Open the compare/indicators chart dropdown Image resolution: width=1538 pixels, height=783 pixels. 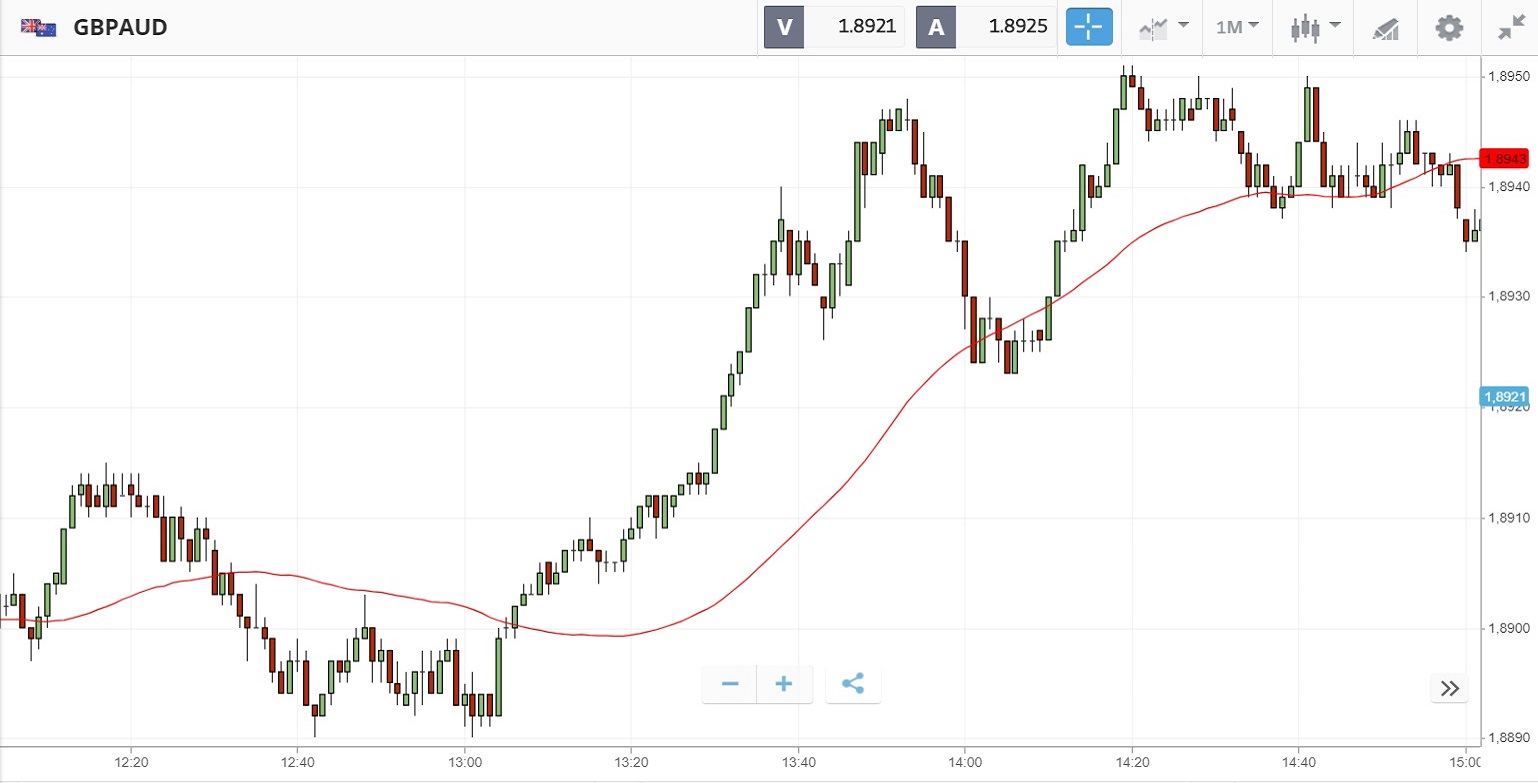(1164, 27)
